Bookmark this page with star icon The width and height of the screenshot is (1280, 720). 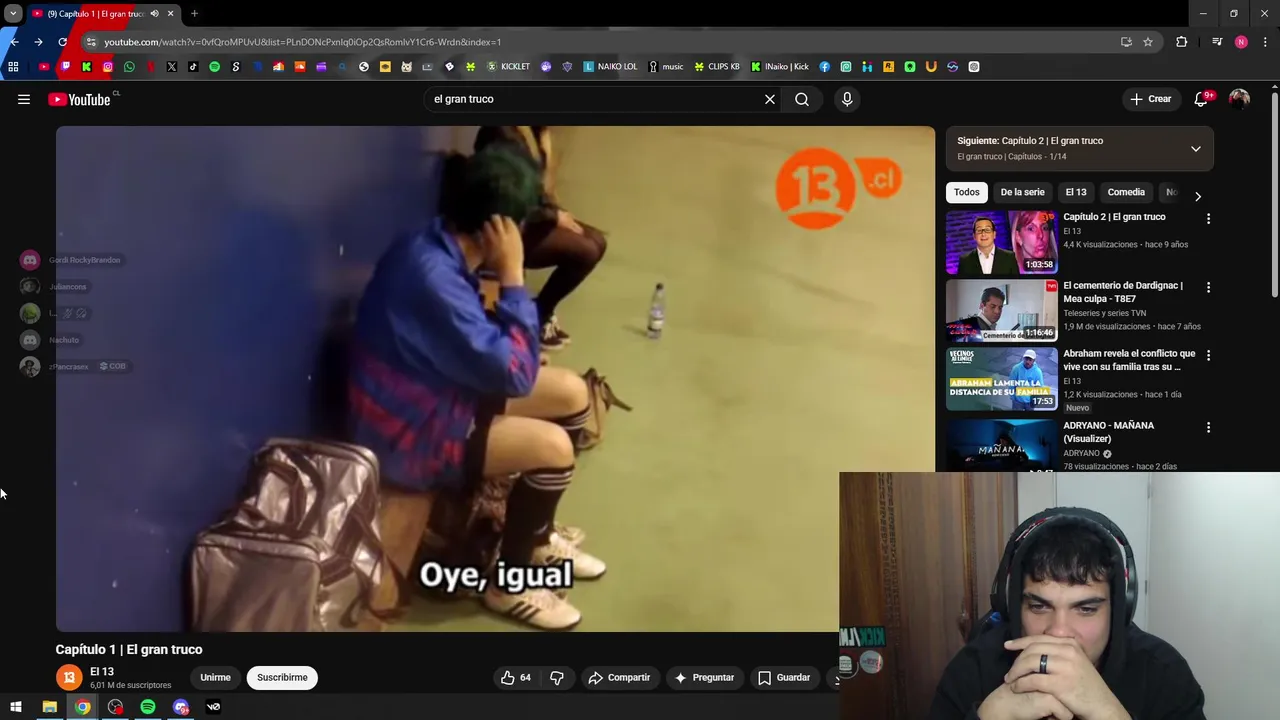click(x=1148, y=42)
